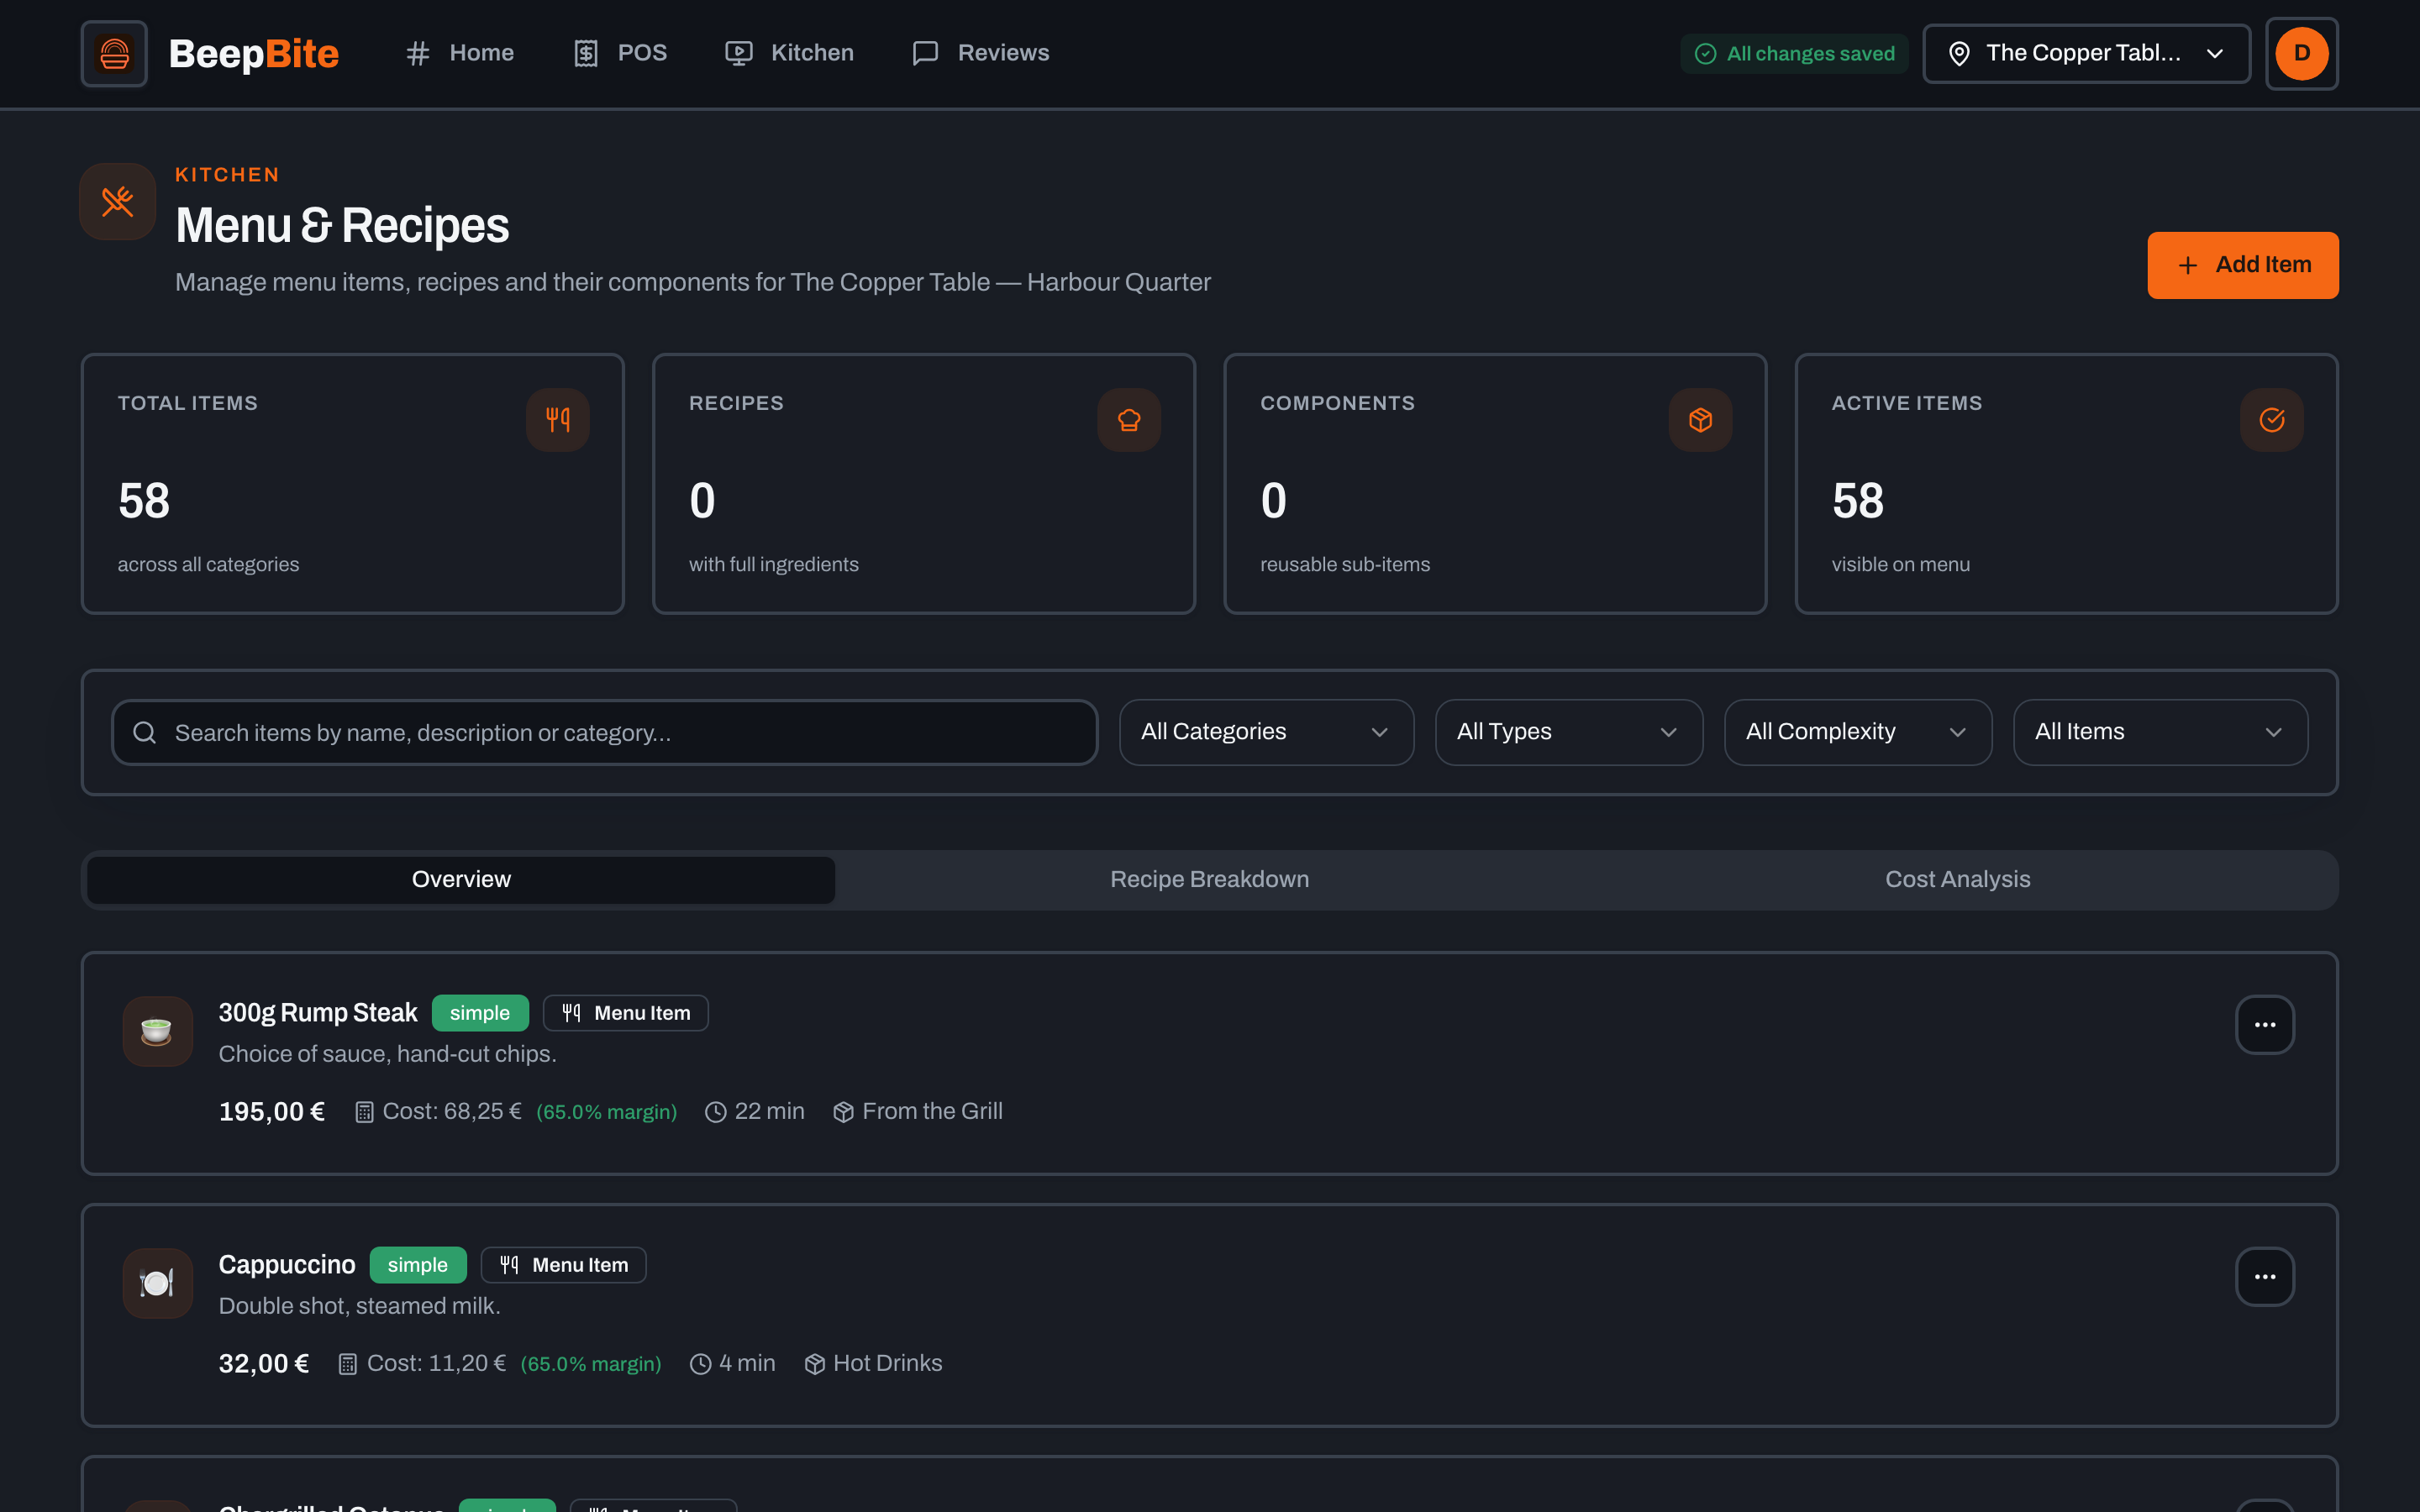The height and width of the screenshot is (1512, 2420).
Task: Open the Reviews nav item
Action: pos(981,53)
